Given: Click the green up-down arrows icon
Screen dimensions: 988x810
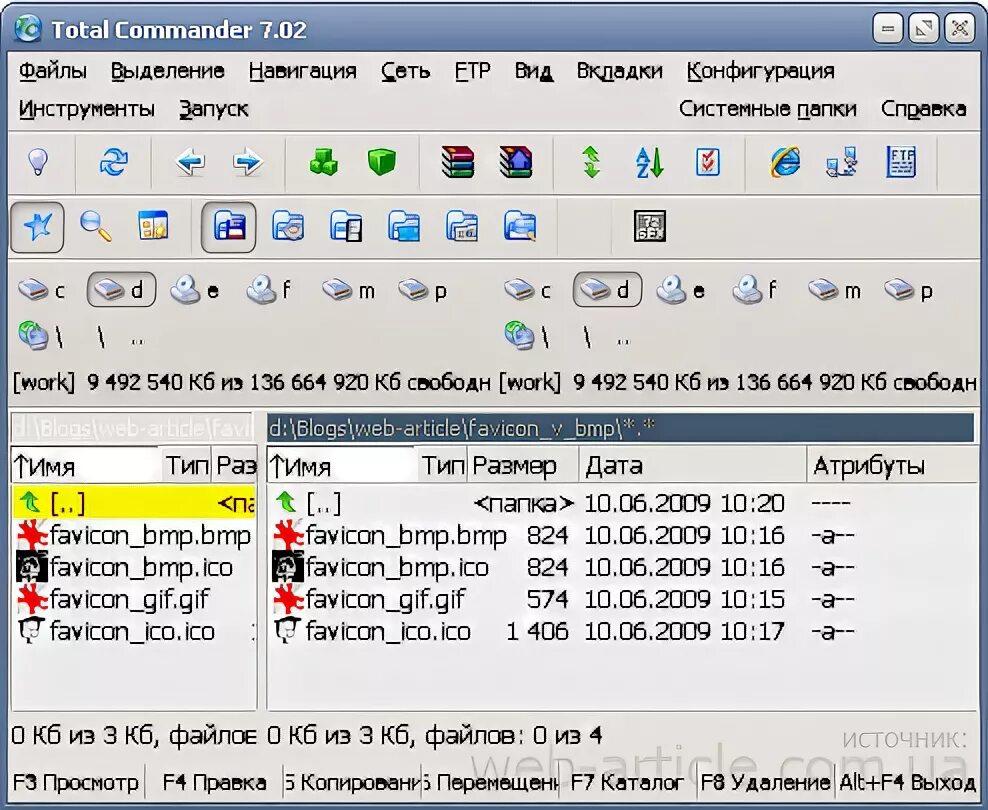Looking at the screenshot, I should coord(591,163).
